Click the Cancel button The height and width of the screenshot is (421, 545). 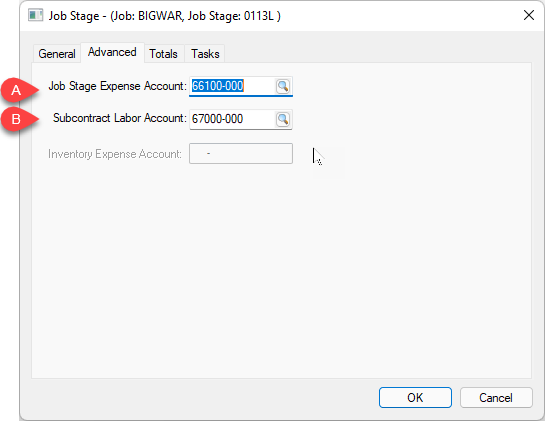[496, 397]
